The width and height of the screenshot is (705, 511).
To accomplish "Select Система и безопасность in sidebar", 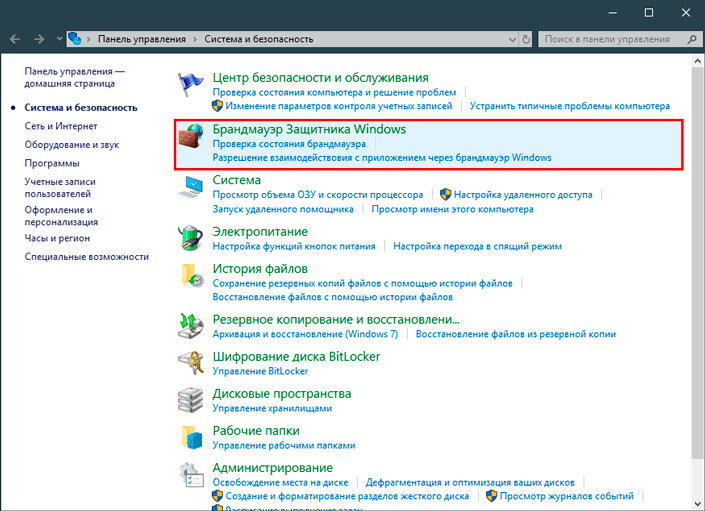I will [x=81, y=107].
